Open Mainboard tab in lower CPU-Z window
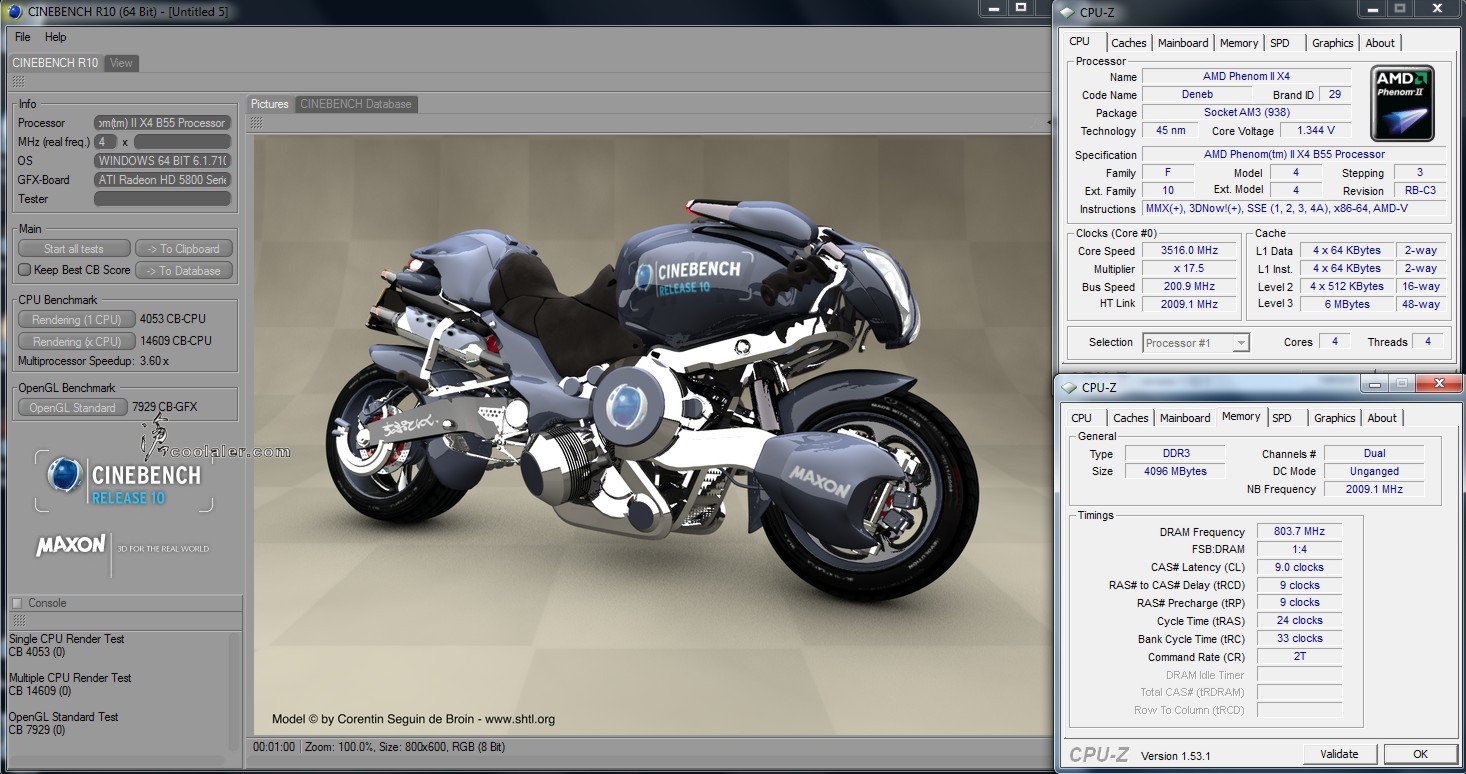 [1185, 418]
